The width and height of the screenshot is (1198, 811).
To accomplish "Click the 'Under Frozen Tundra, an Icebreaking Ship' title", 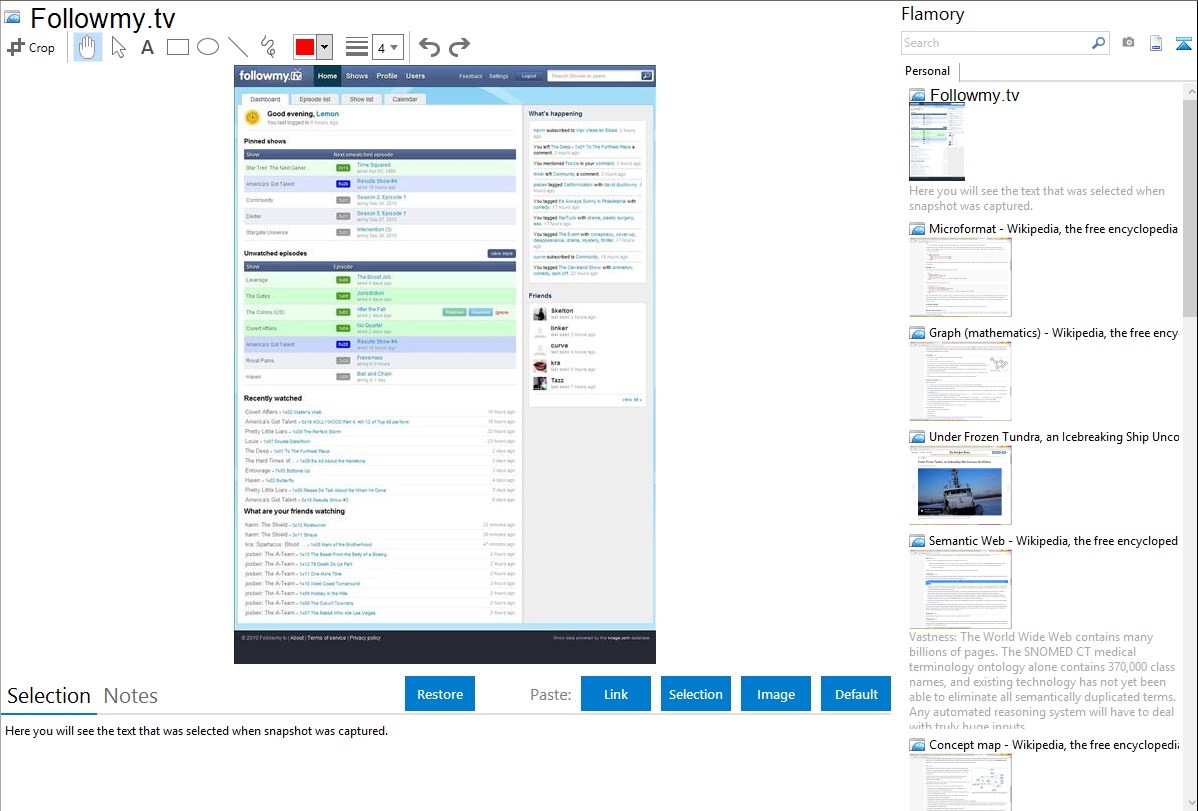I will tap(1054, 437).
